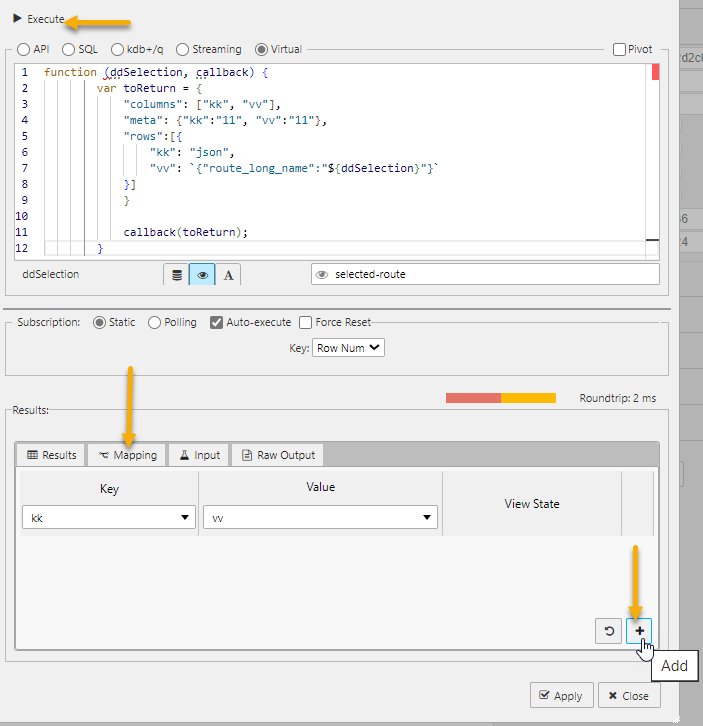The width and height of the screenshot is (703, 726).
Task: Select the API radio button
Action: tap(23, 50)
